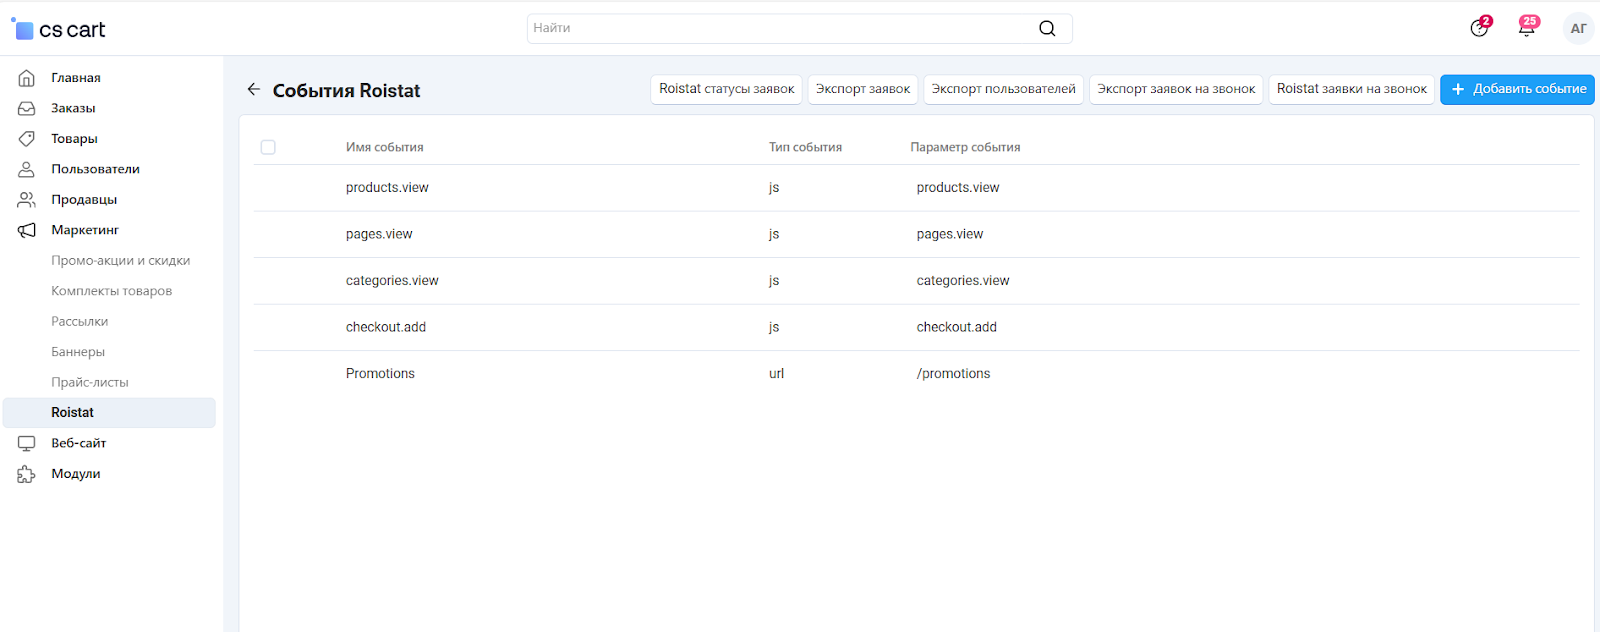The image size is (1600, 632).
Task: Click the Параметр события column header
Action: 965,147
